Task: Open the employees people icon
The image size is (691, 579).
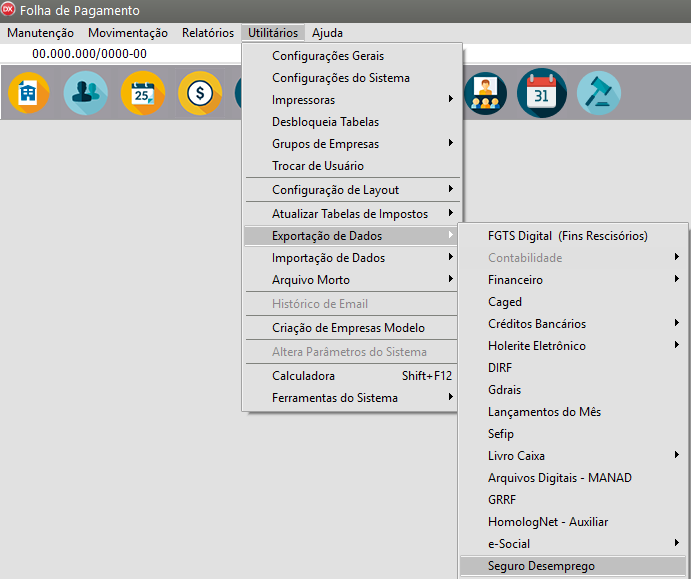Action: pos(85,94)
